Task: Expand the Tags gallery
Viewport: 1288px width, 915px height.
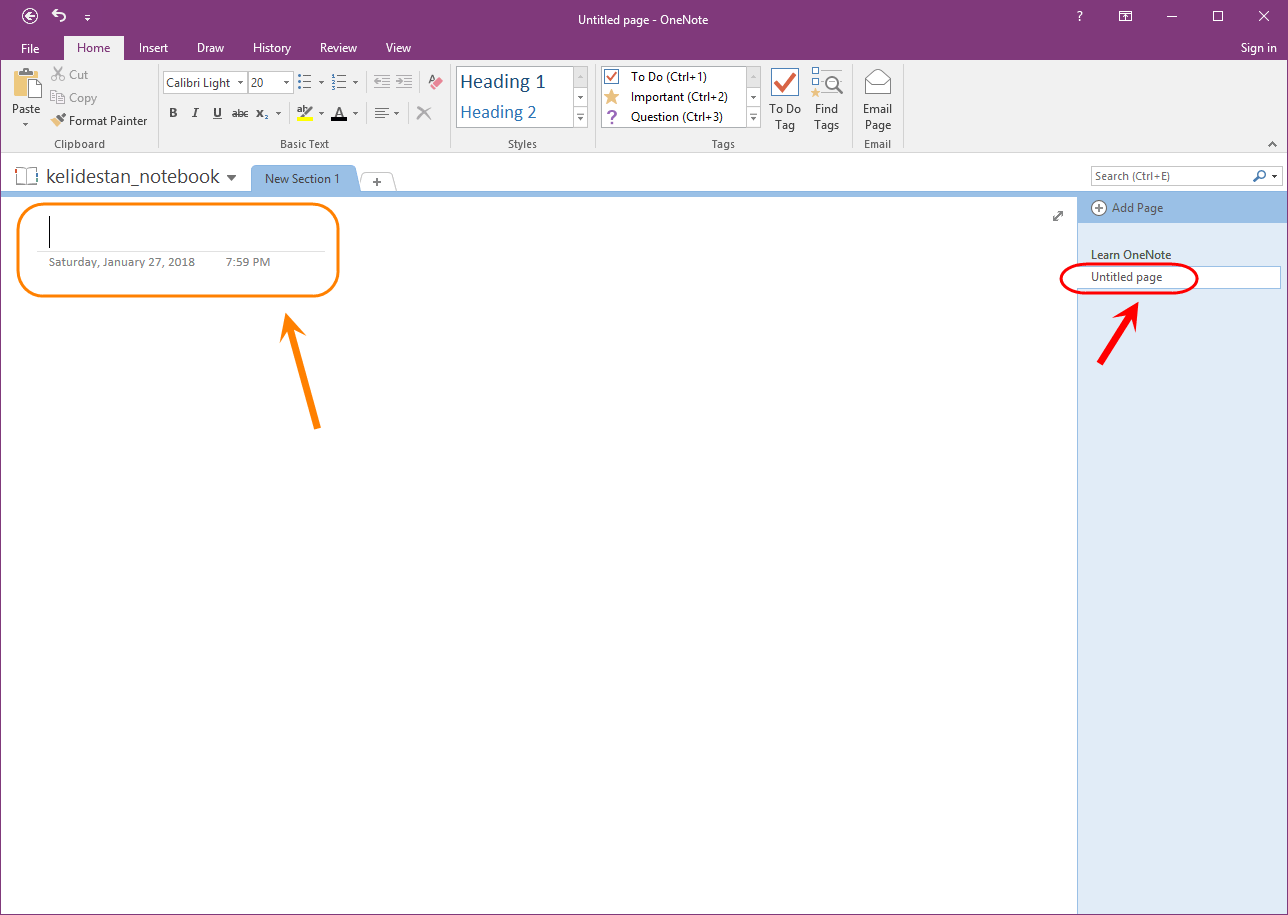Action: (x=754, y=118)
